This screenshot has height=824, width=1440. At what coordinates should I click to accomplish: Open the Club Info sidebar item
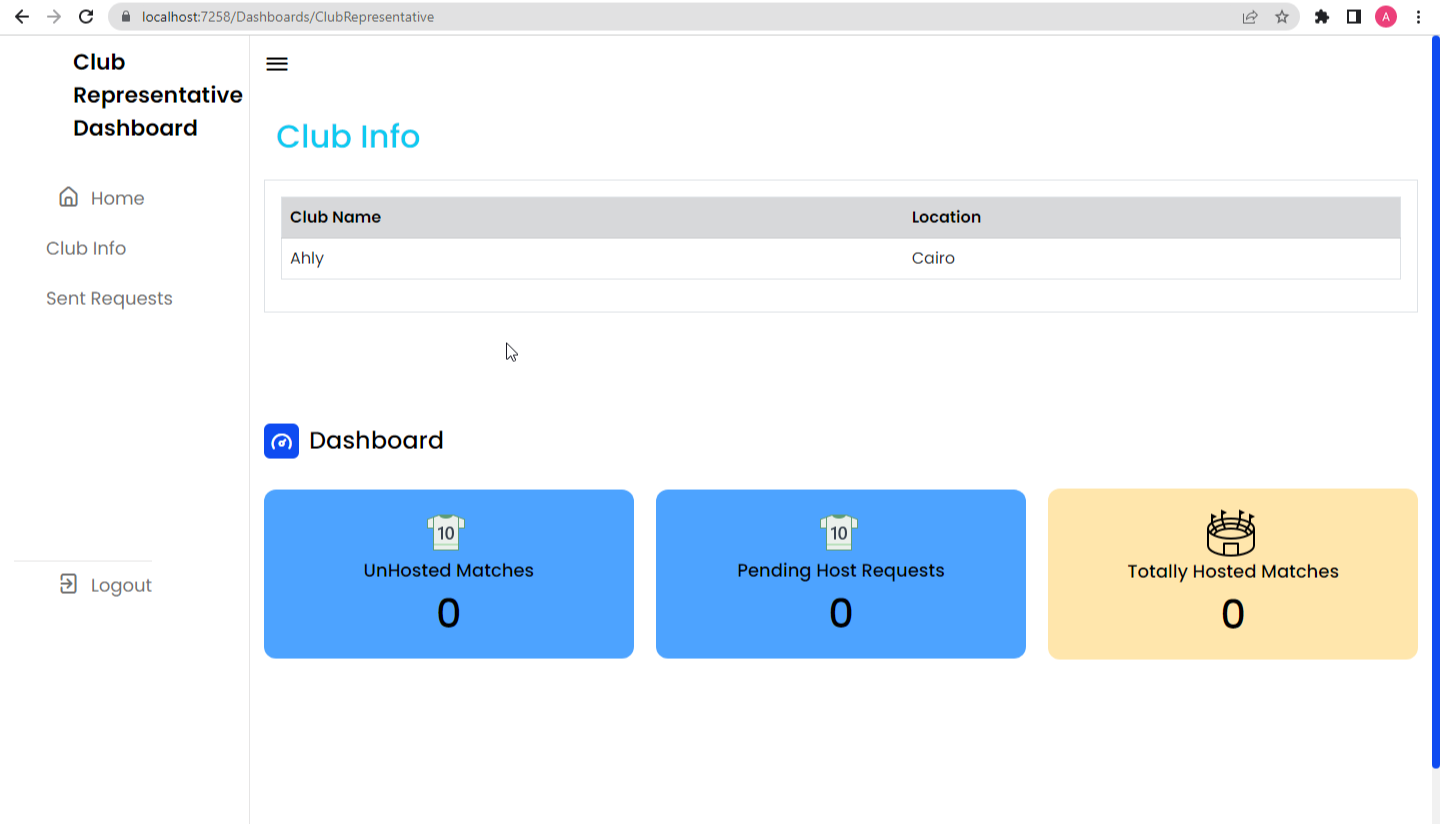(86, 247)
